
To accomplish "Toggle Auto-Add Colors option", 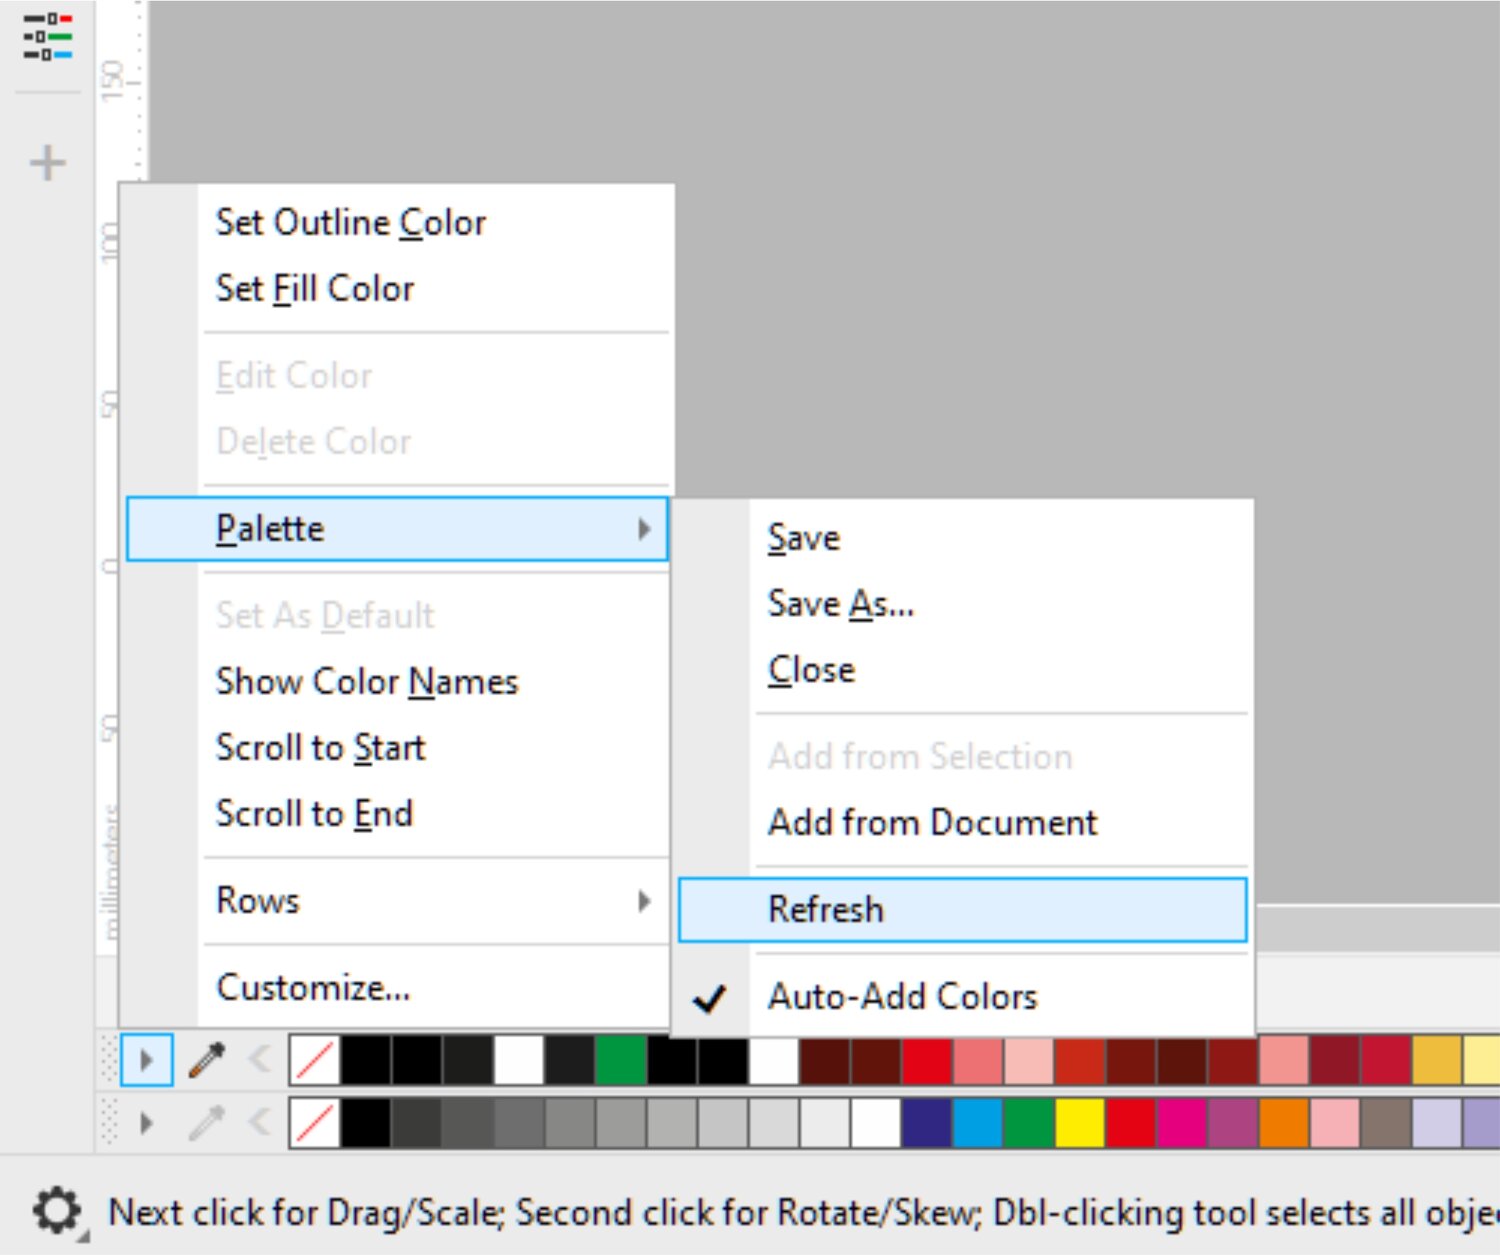I will click(902, 997).
